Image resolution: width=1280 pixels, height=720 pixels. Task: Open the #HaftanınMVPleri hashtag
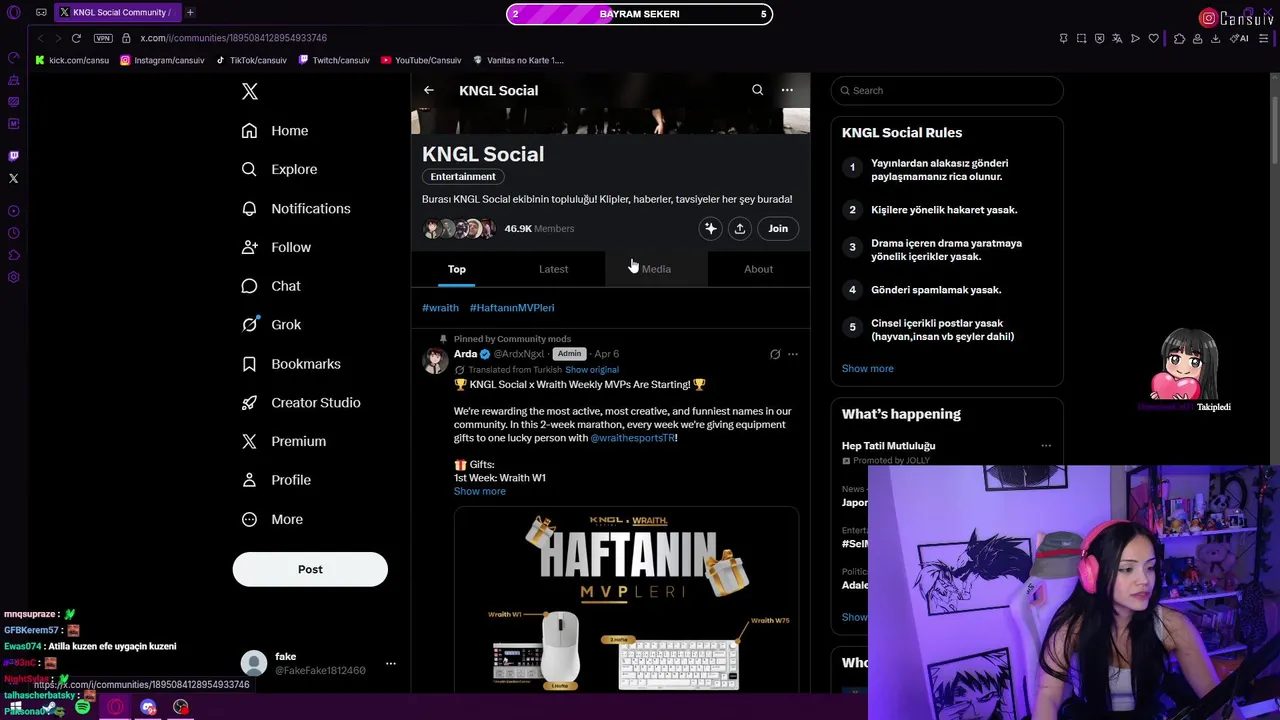pos(512,308)
